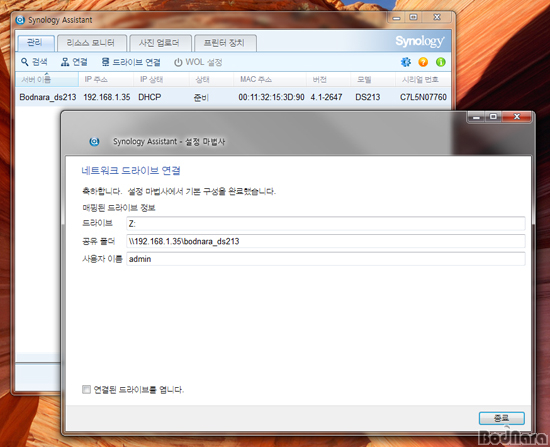Click the 종료 finish button
The width and height of the screenshot is (550, 447).
click(502, 418)
